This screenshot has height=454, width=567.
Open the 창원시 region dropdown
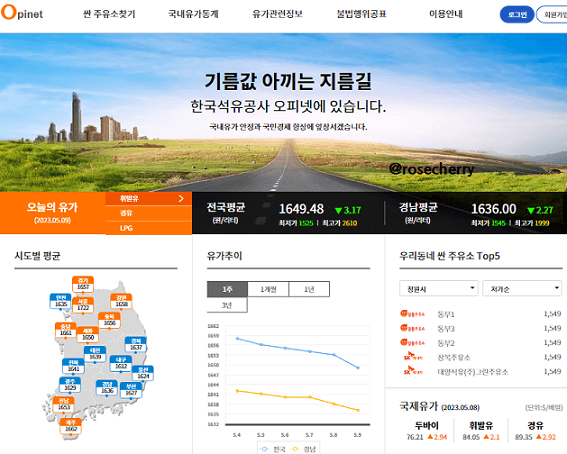click(439, 289)
